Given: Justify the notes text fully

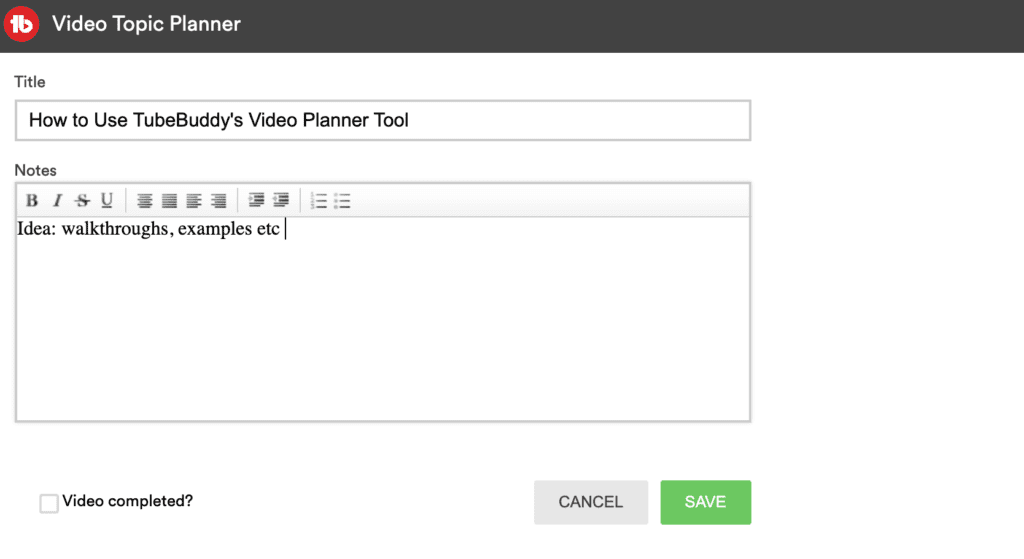Looking at the screenshot, I should click(169, 201).
